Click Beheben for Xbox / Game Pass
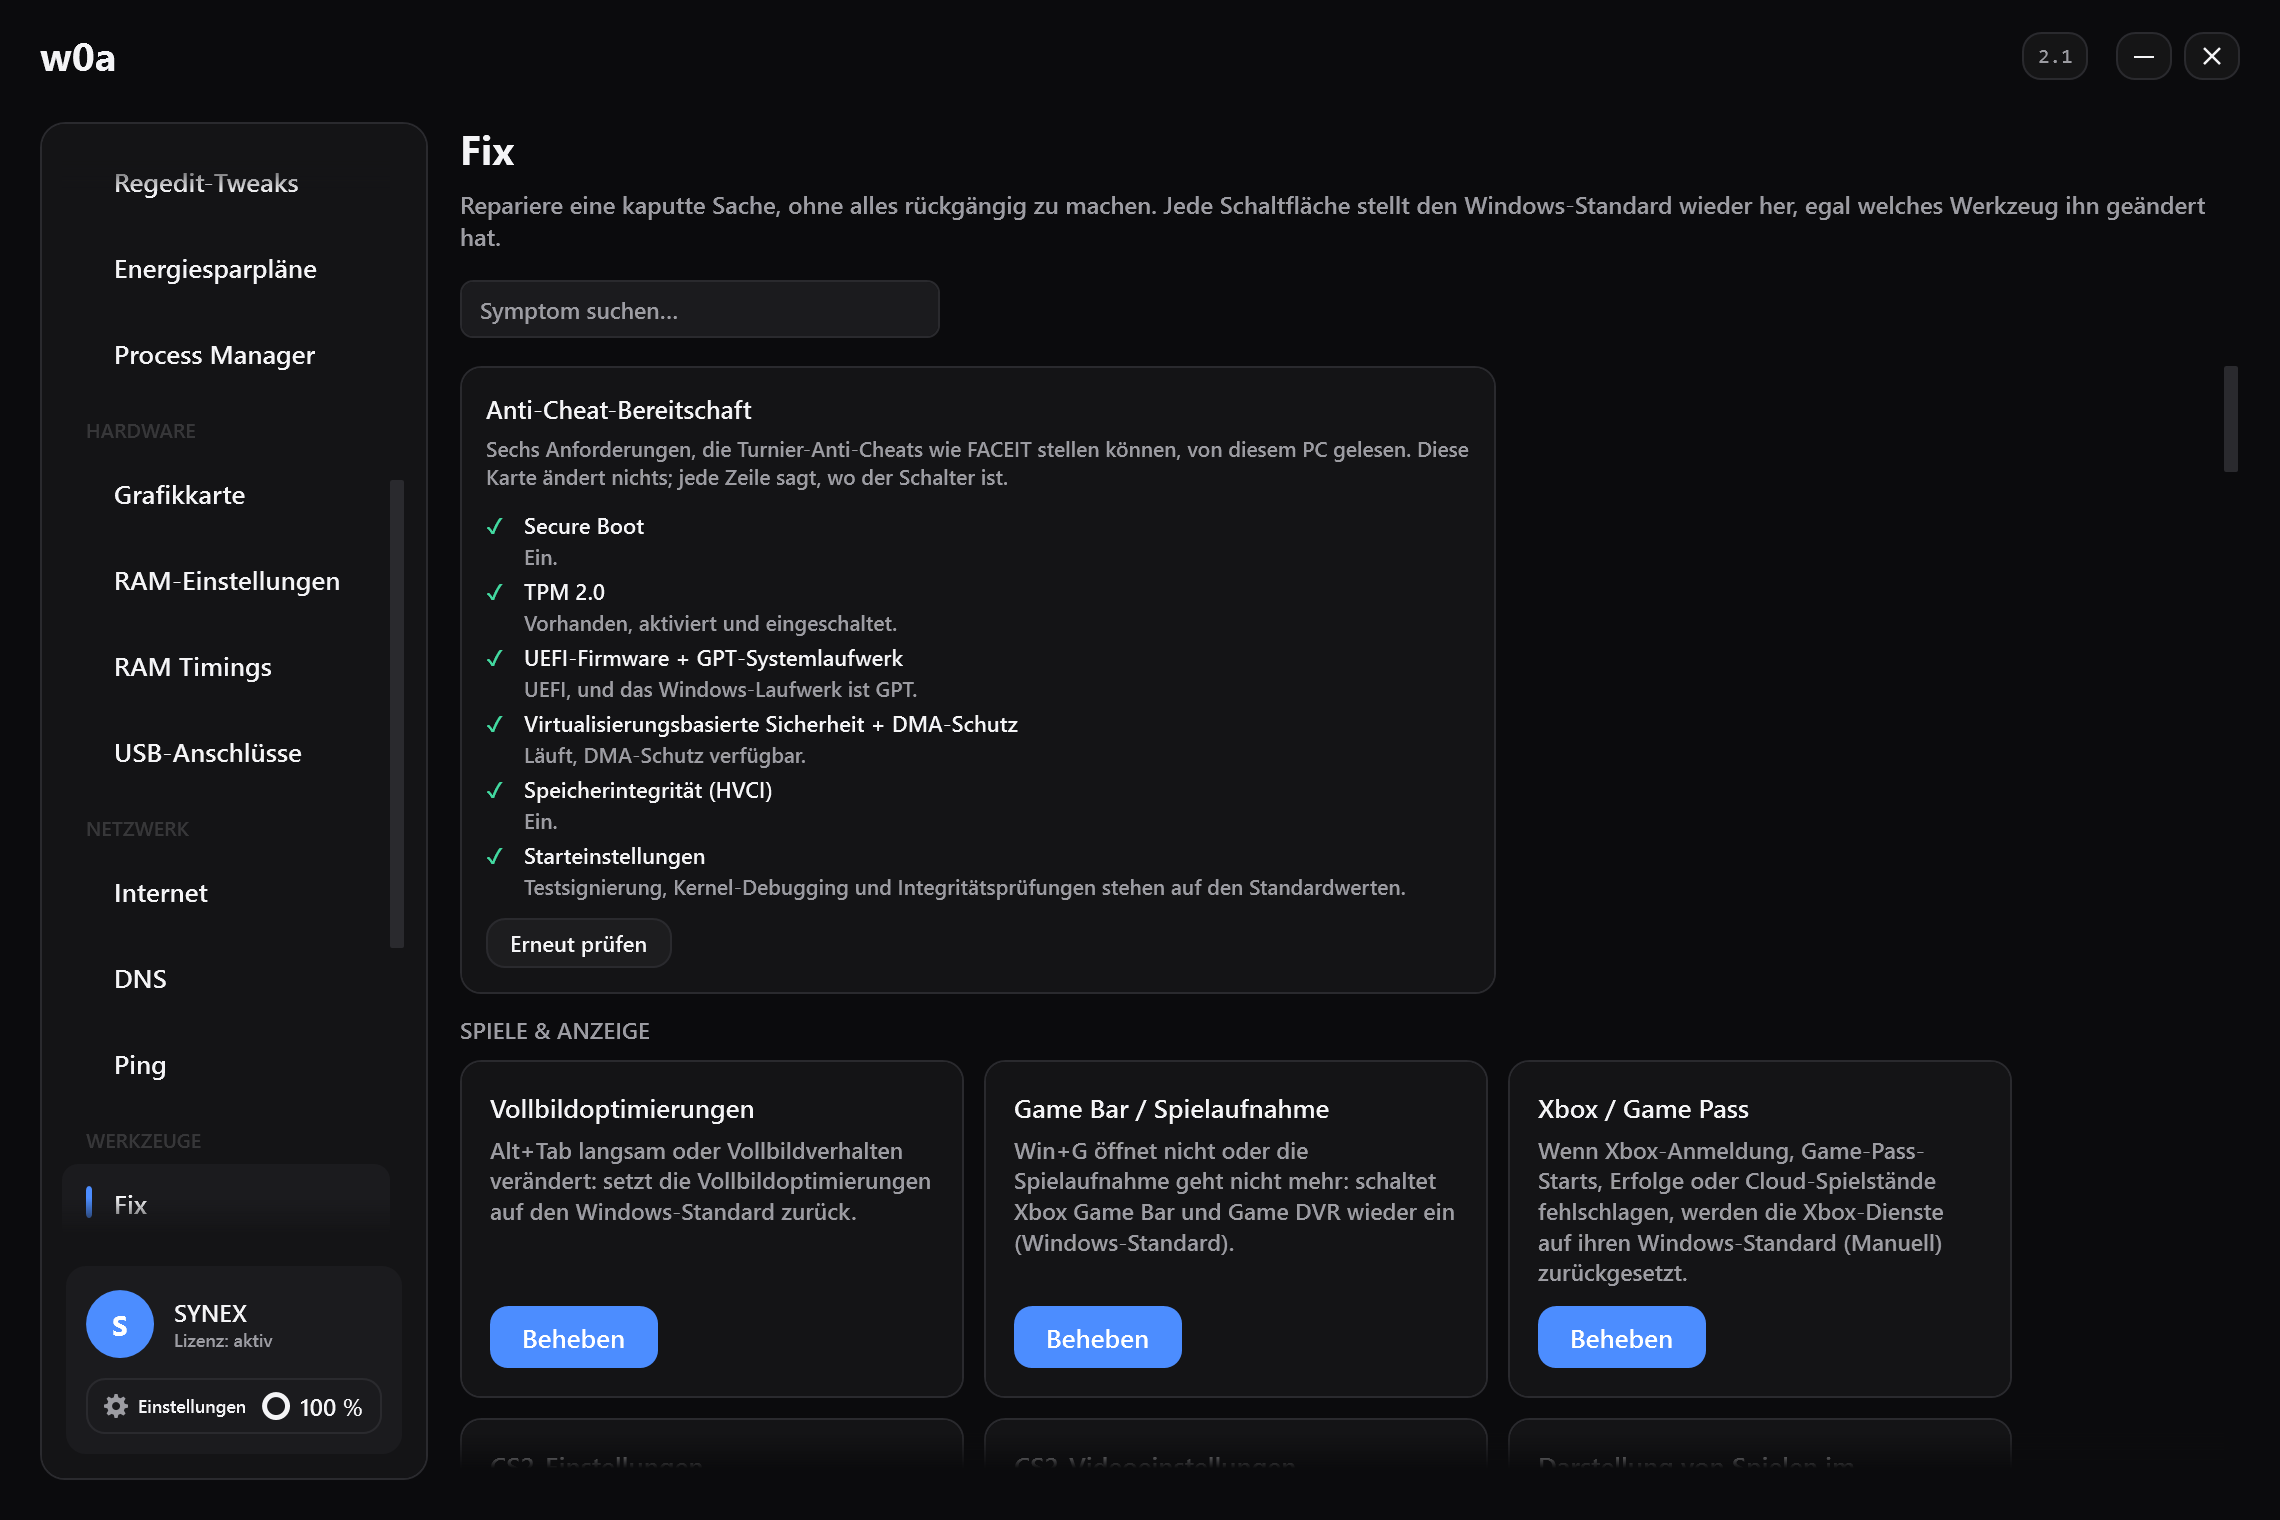The image size is (2280, 1520). click(x=1622, y=1337)
